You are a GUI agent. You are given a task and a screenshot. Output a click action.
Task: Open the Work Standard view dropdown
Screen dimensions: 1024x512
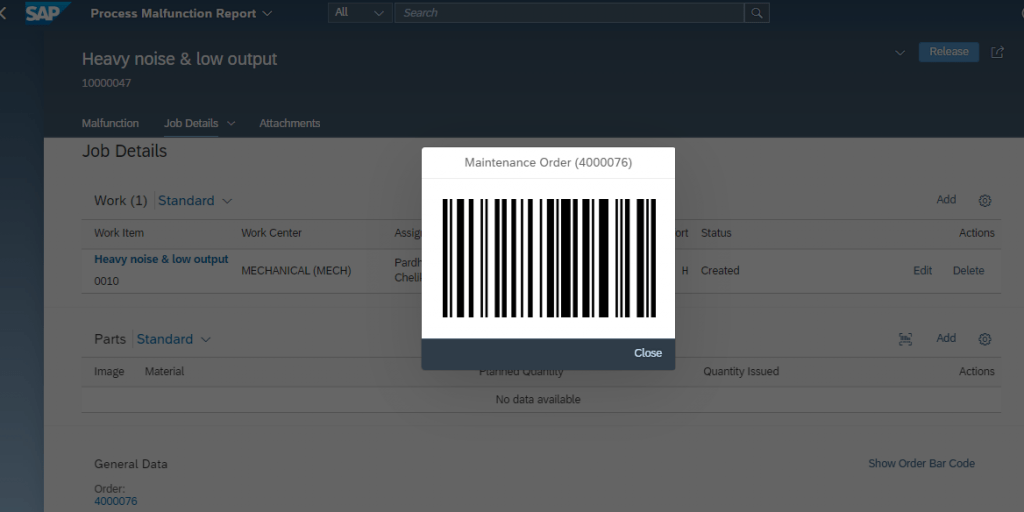click(x=195, y=200)
